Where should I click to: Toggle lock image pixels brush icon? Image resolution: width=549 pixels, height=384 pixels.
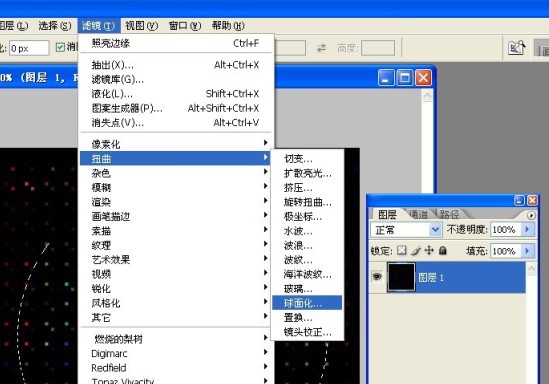pos(416,250)
